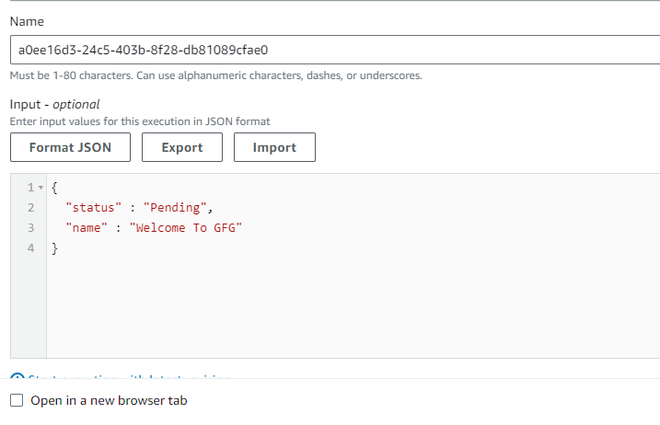The image size is (660, 425).
Task: Click line number 3 in gutter
Action: 31,228
